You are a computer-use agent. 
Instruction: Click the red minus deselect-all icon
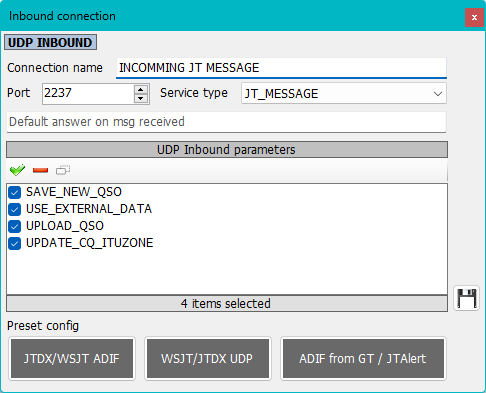pyautogui.click(x=40, y=170)
